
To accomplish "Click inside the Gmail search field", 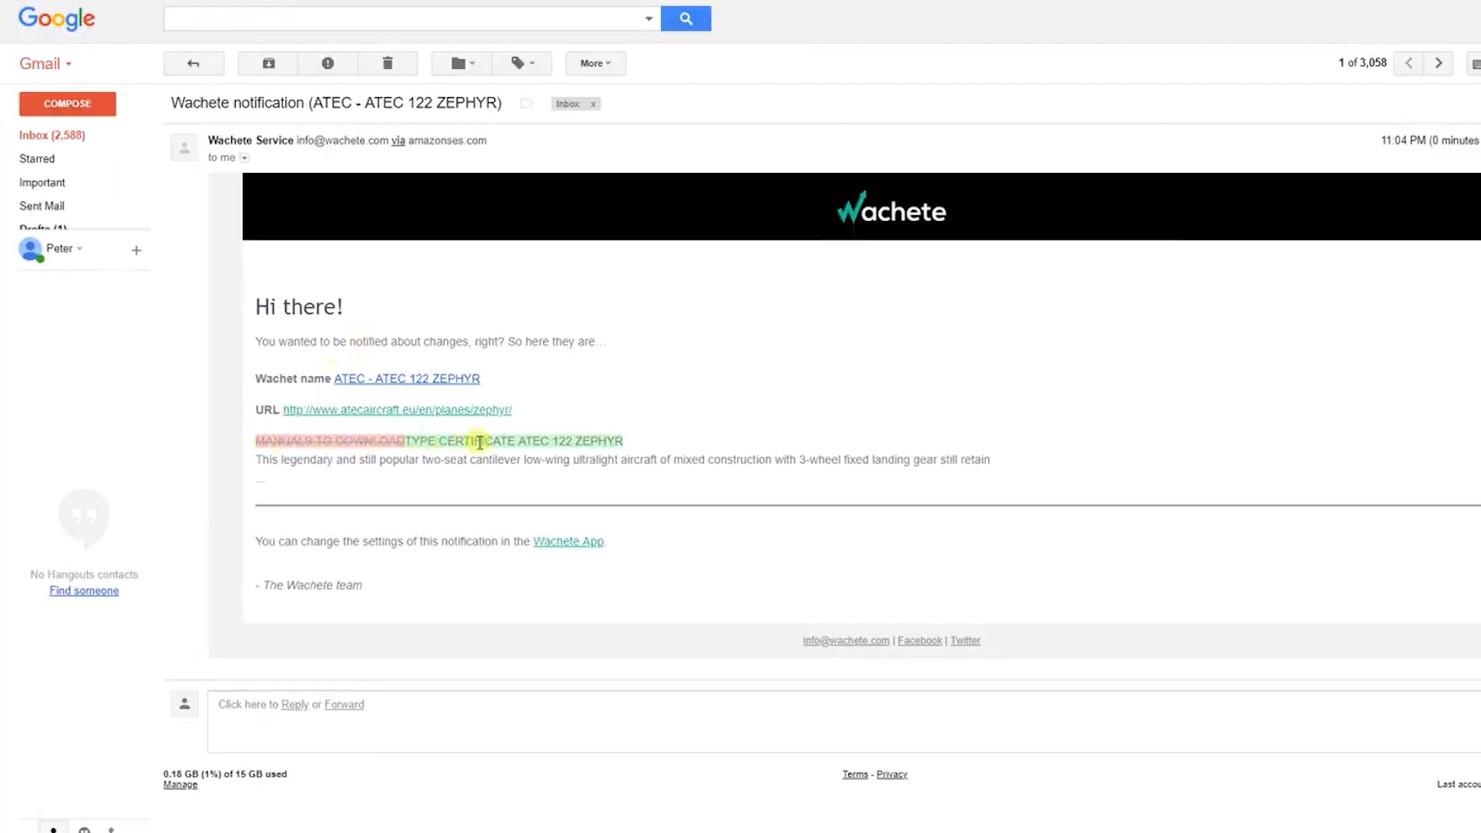I will click(402, 18).
